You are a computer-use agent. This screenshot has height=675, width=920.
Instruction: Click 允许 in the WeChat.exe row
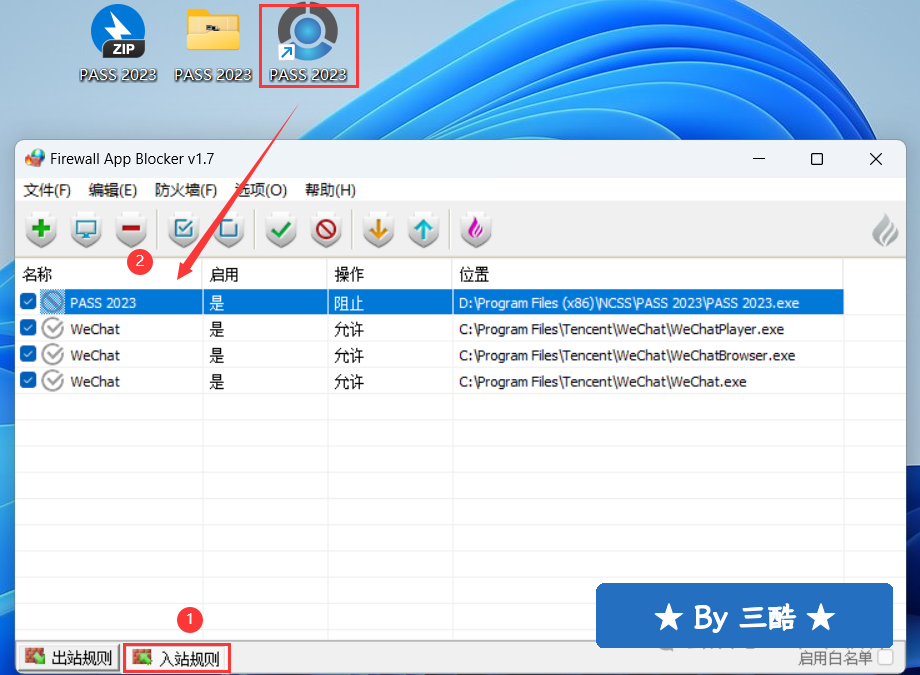(x=390, y=381)
